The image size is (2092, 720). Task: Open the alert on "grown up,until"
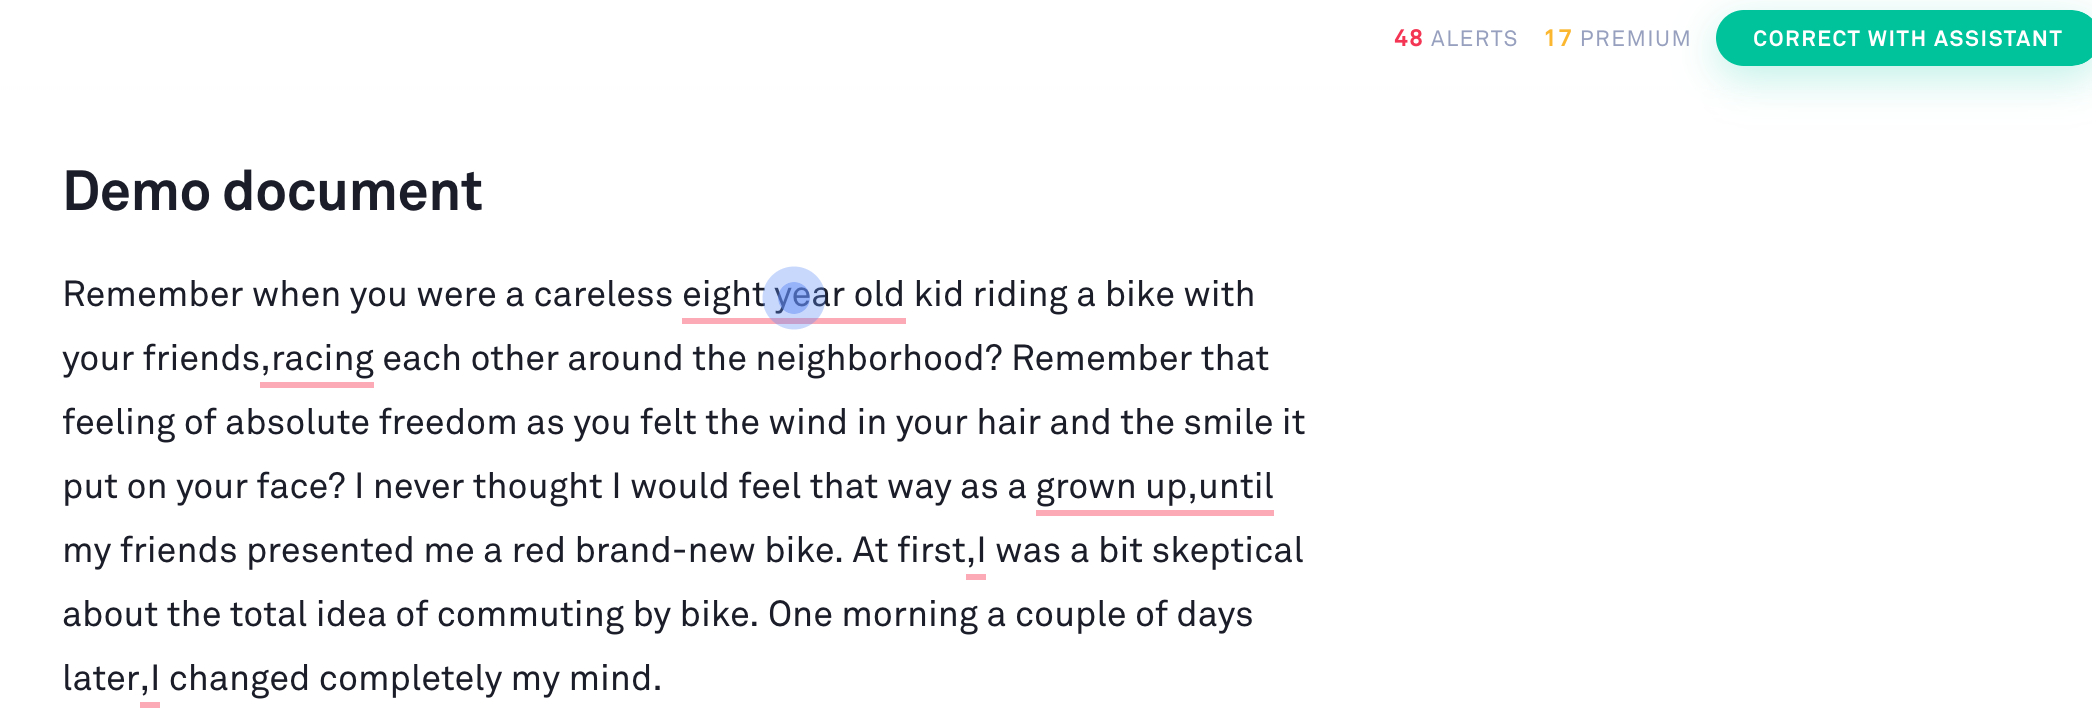point(1154,487)
